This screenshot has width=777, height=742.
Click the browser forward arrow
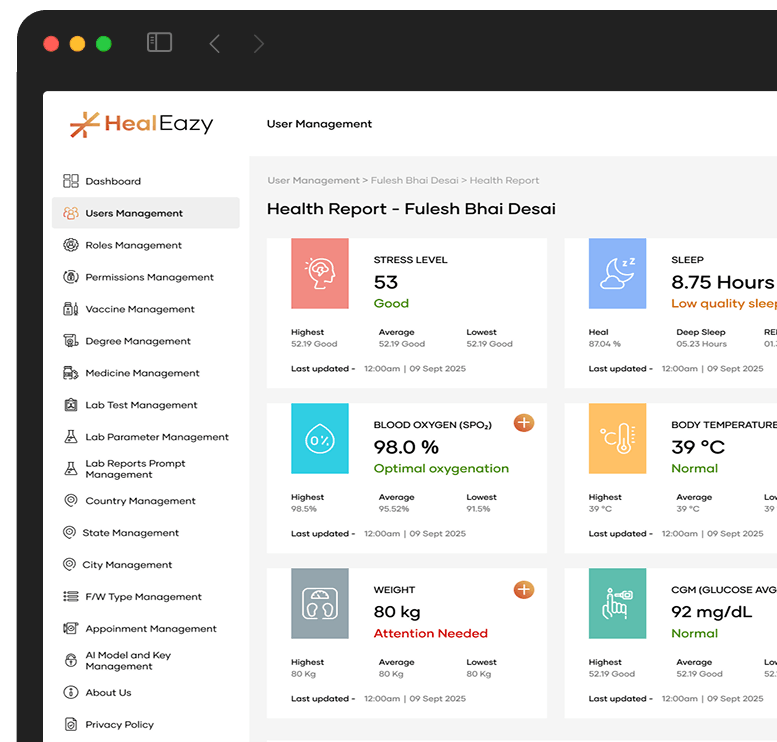point(258,43)
